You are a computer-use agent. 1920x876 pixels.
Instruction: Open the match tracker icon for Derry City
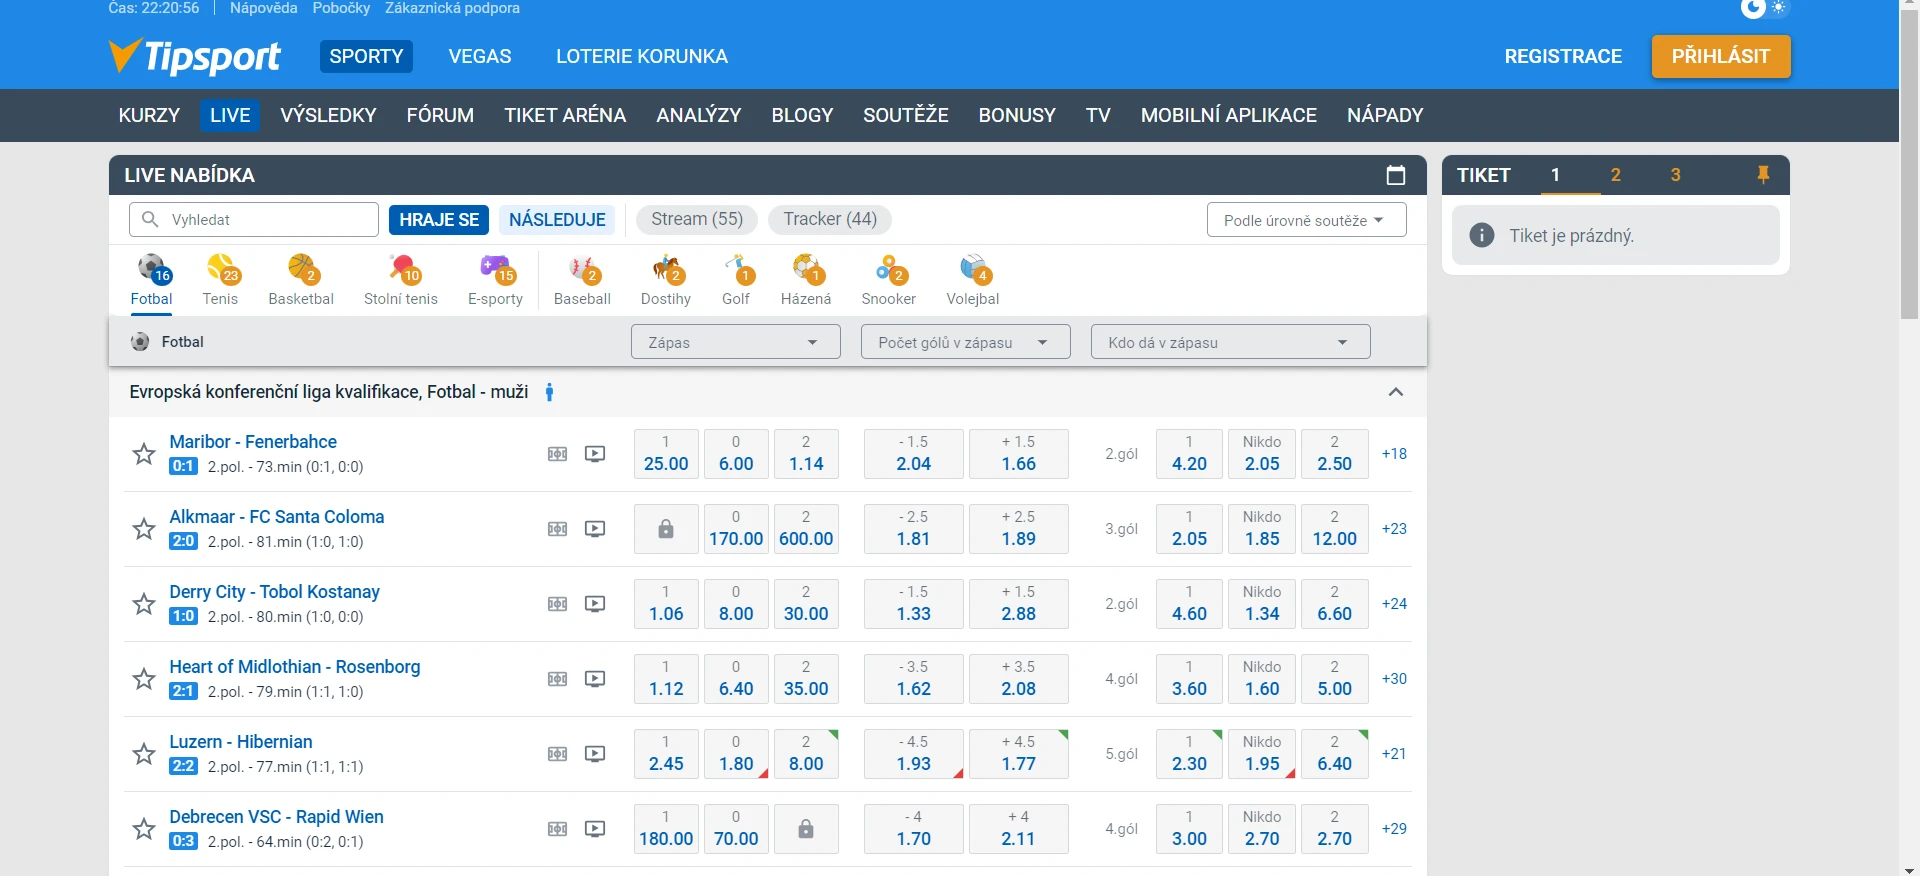pyautogui.click(x=558, y=604)
